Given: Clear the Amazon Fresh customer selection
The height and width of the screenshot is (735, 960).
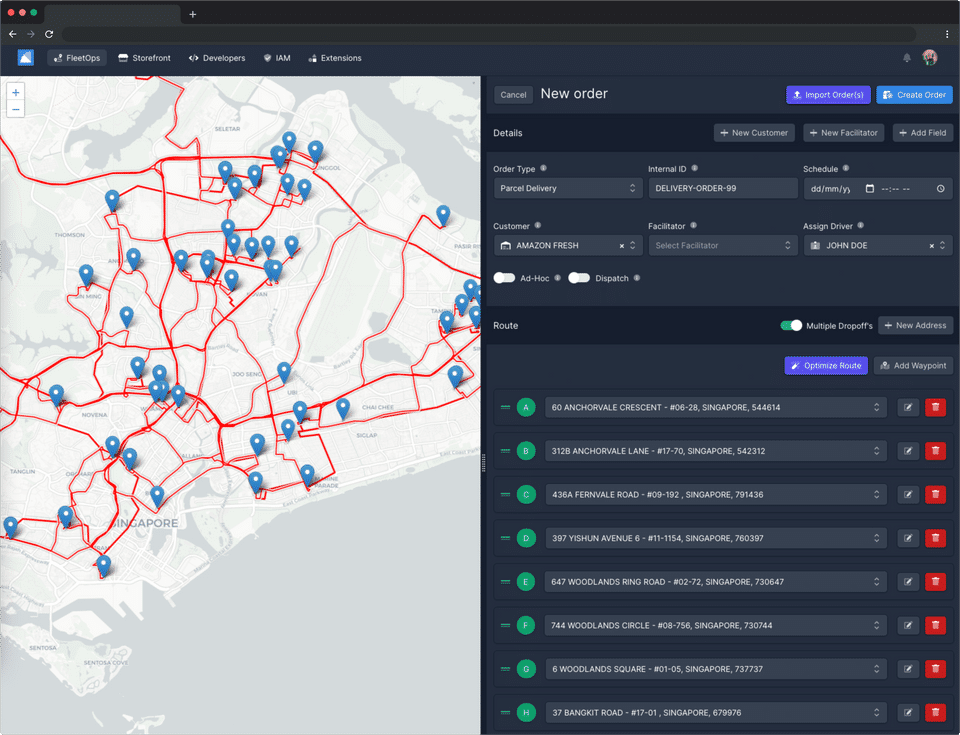Looking at the screenshot, I should pyautogui.click(x=621, y=245).
